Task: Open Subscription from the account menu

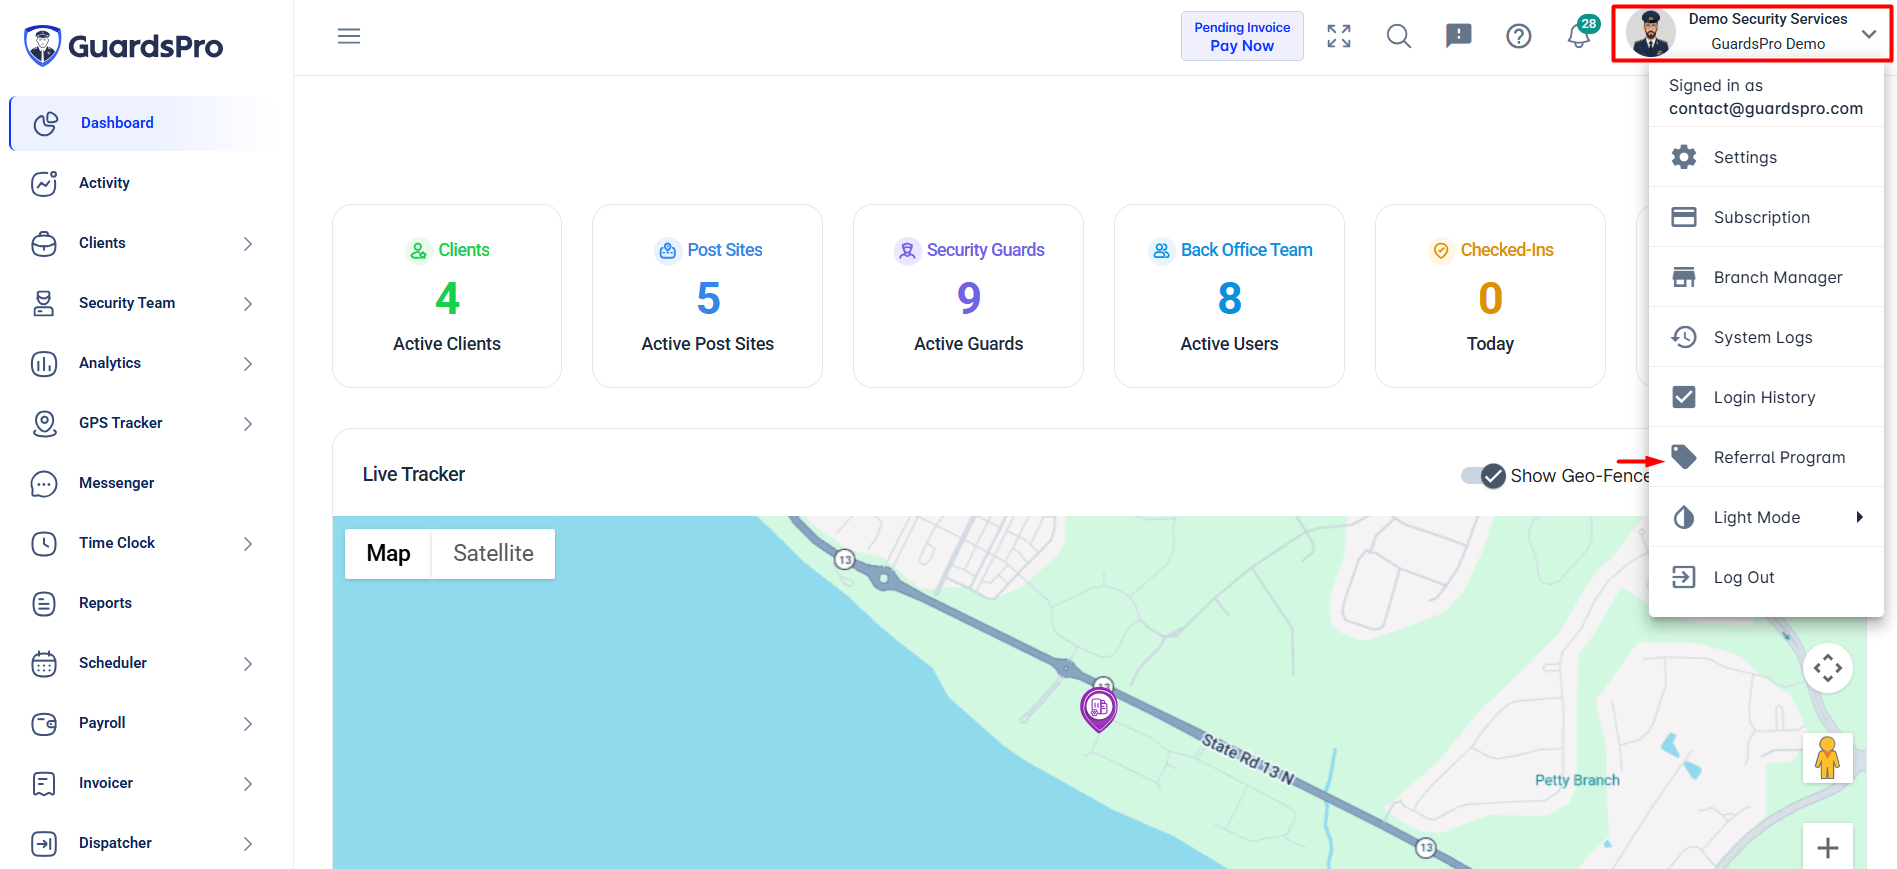Action: click(1766, 217)
